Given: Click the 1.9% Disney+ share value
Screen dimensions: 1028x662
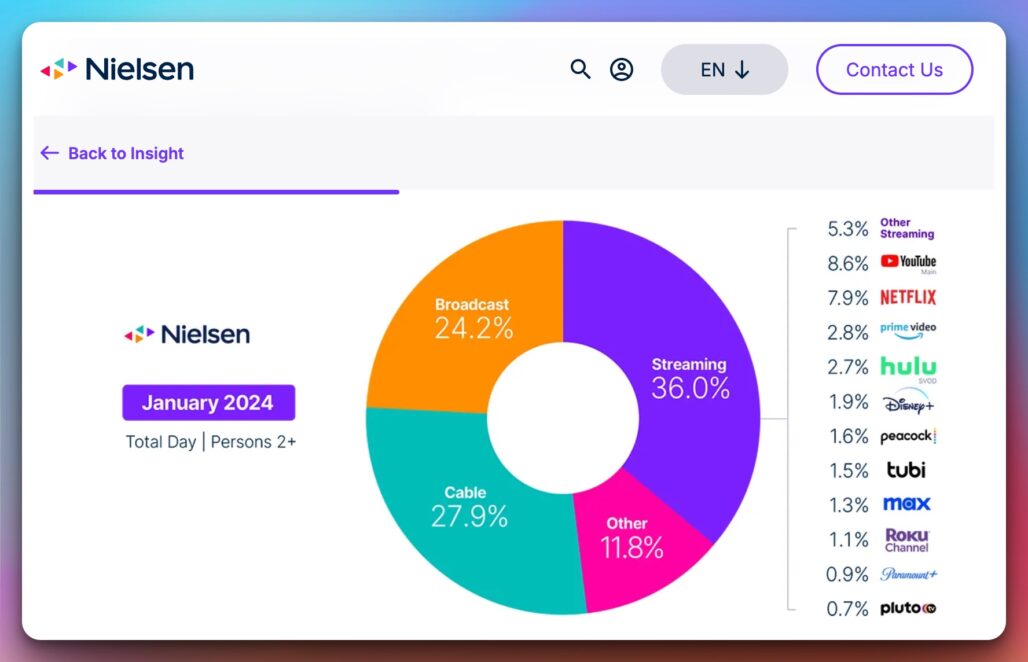Looking at the screenshot, I should tap(849, 402).
